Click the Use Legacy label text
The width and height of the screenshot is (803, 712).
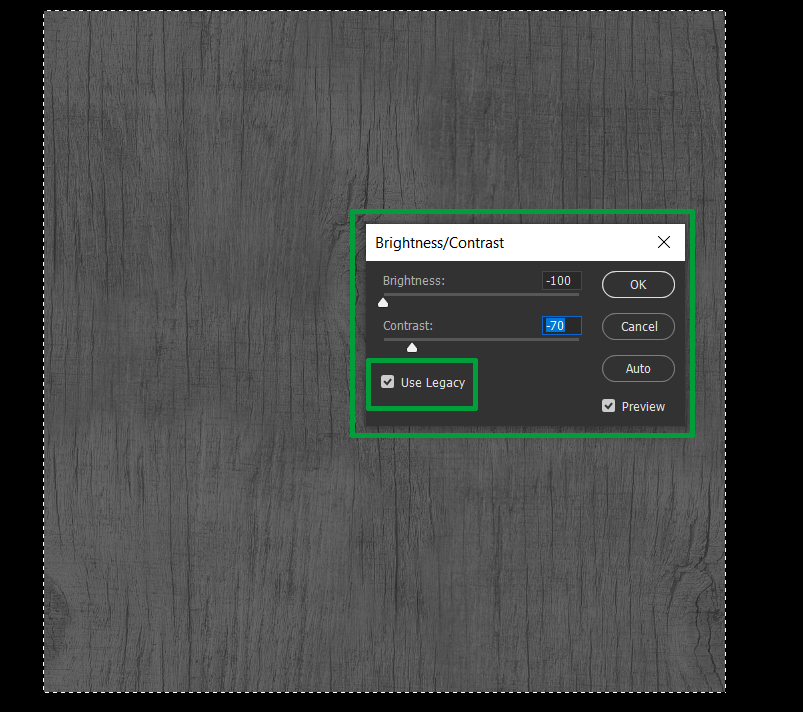pyautogui.click(x=433, y=383)
